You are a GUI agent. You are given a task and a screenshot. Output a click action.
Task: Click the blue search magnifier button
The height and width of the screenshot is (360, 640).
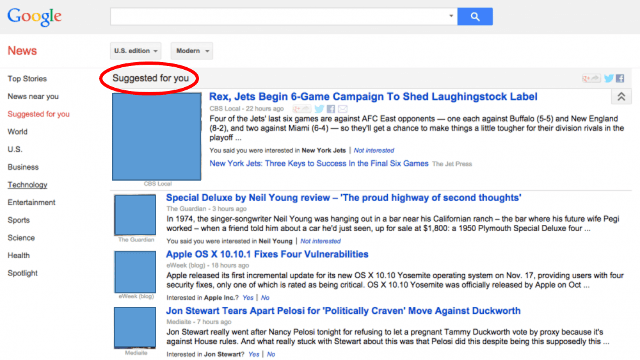click(x=475, y=16)
